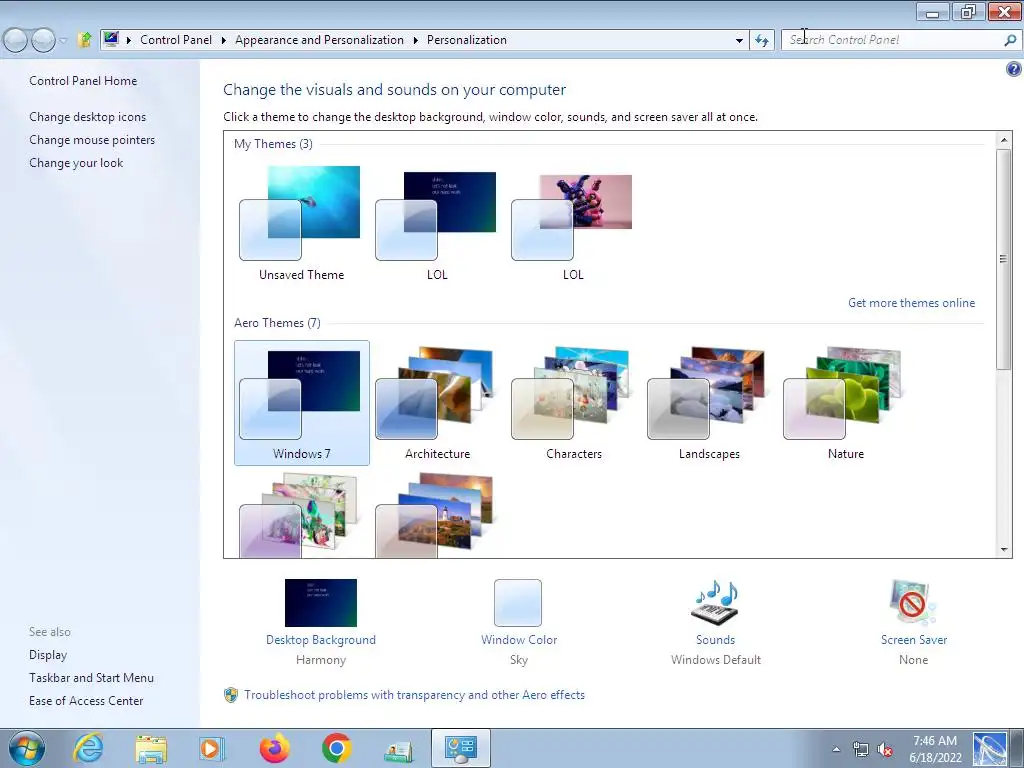Open Windows Media Player from the taskbar
The width and height of the screenshot is (1024, 768).
click(x=212, y=748)
